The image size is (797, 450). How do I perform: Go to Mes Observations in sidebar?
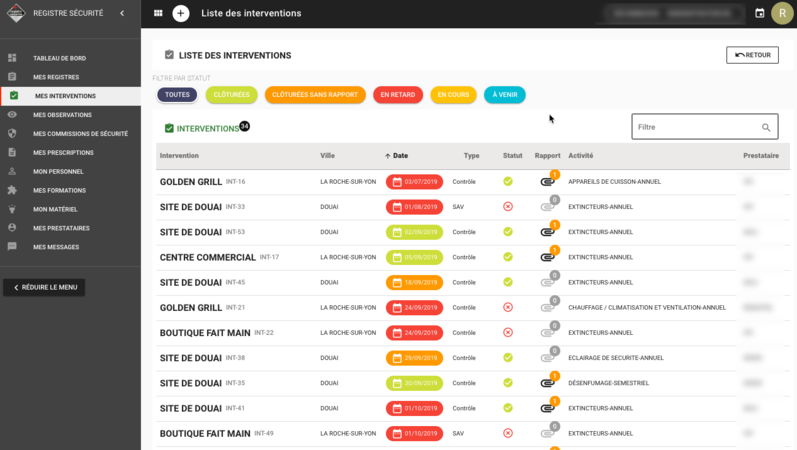tap(63, 115)
